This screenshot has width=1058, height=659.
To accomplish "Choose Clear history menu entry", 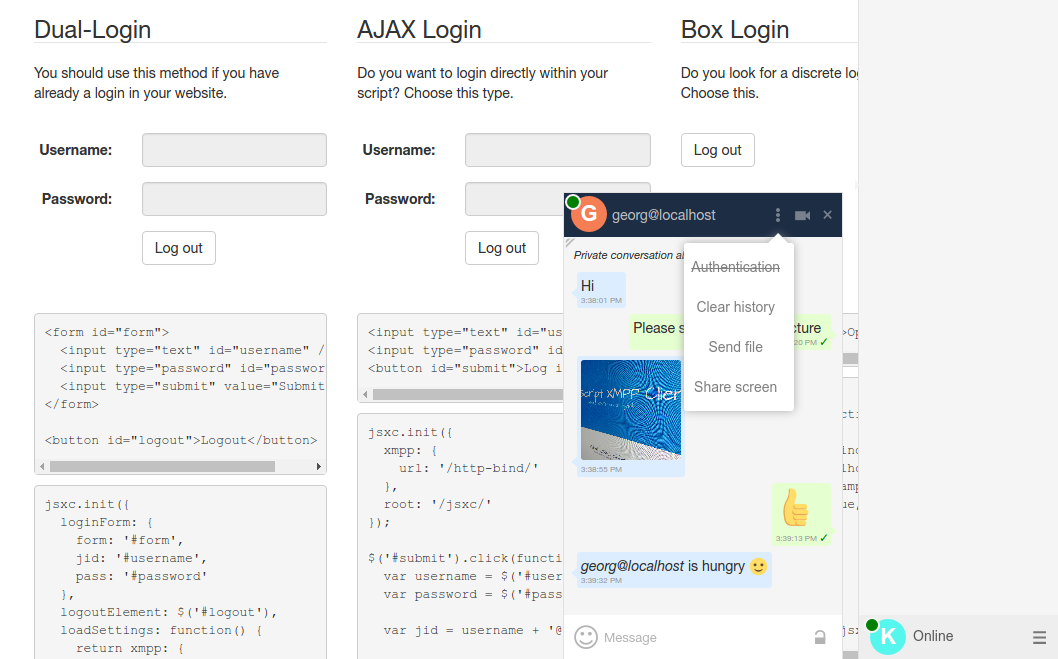I will click(735, 307).
